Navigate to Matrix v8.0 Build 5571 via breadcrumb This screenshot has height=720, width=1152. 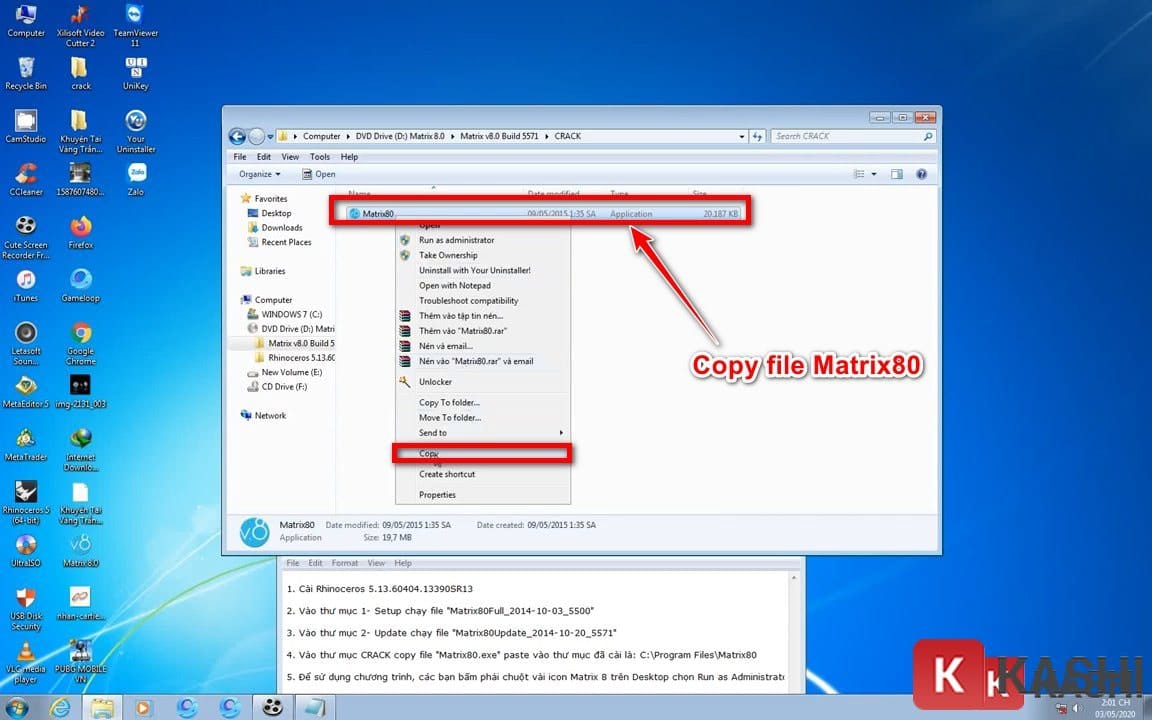point(498,136)
